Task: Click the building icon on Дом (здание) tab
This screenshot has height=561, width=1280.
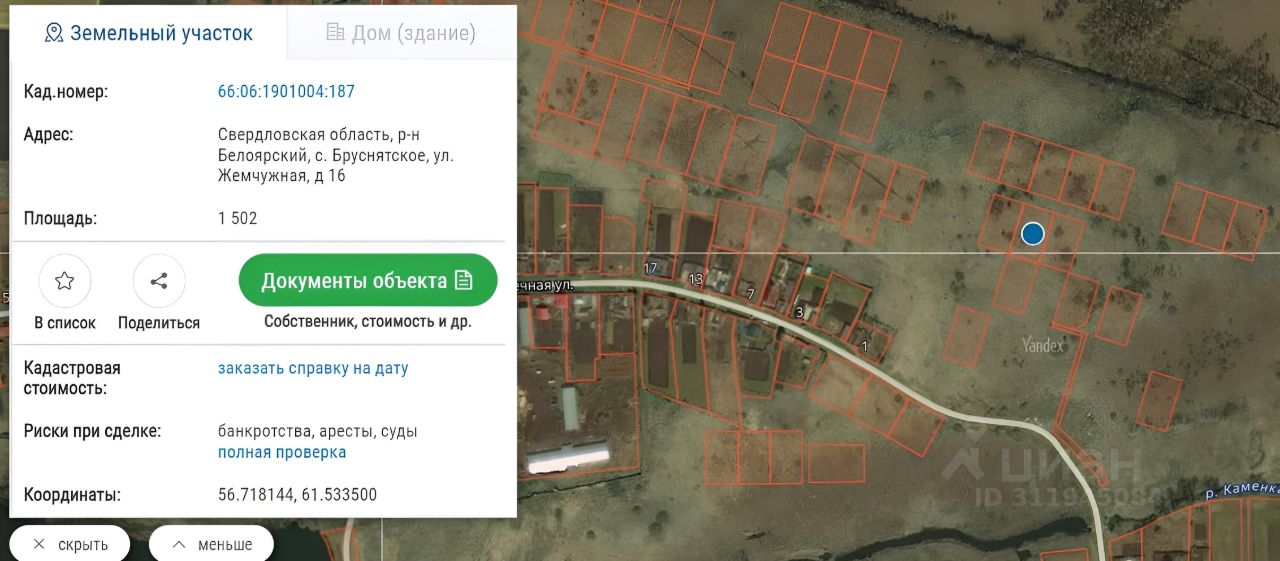Action: pos(335,33)
